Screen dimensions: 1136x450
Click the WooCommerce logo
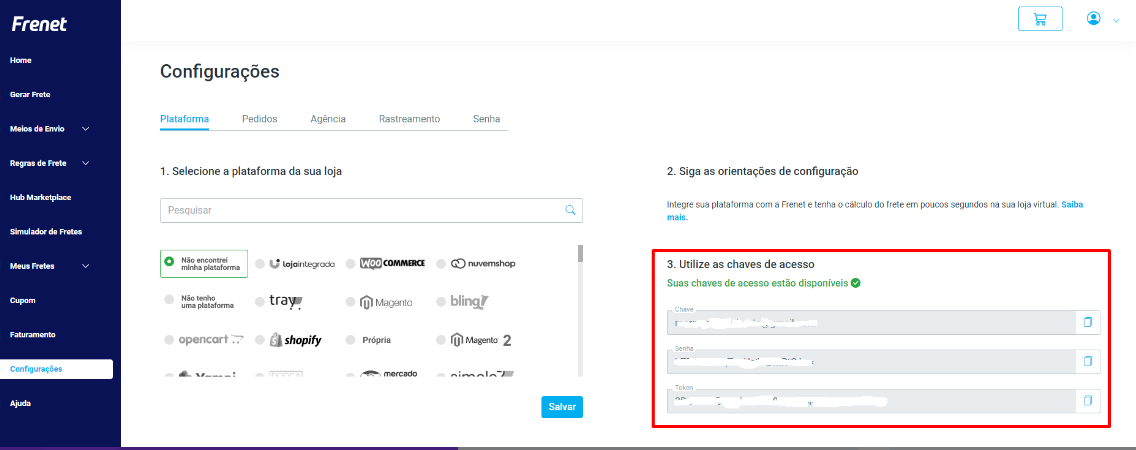tap(393, 263)
